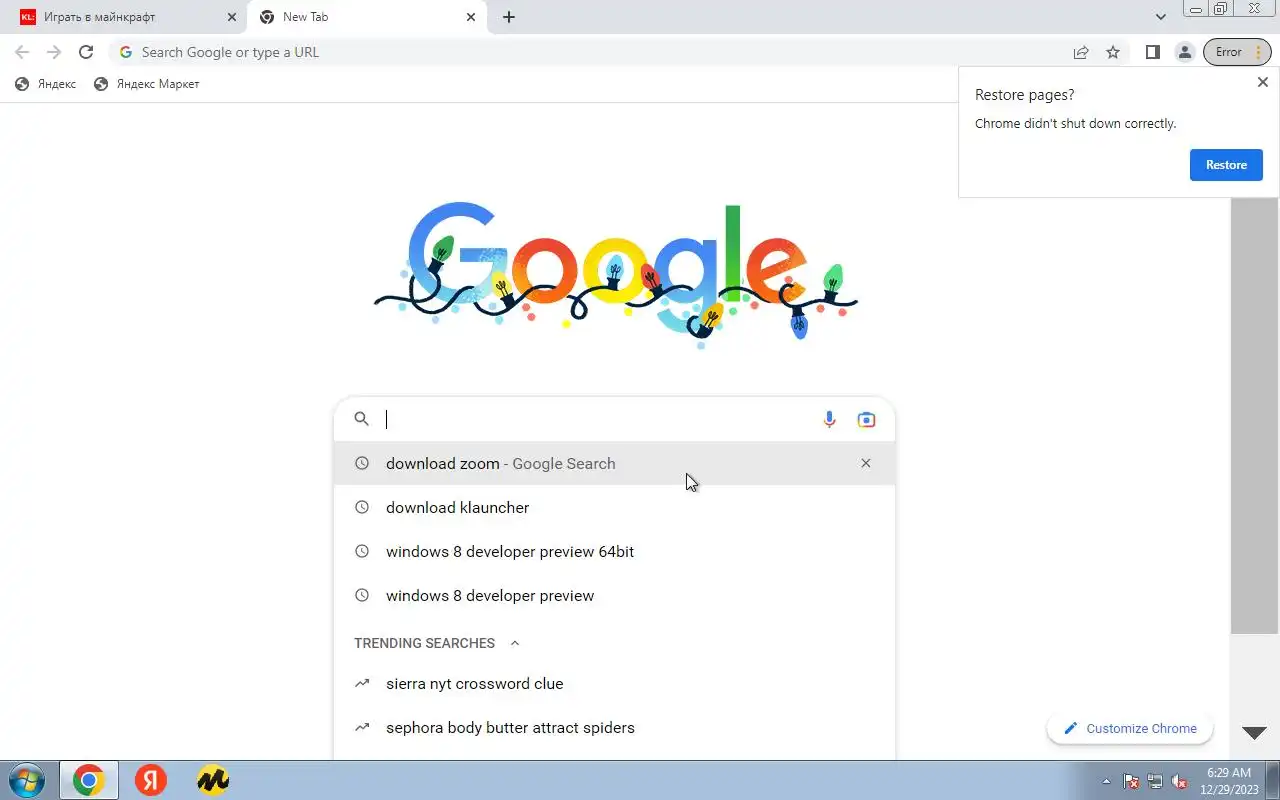The height and width of the screenshot is (800, 1280).
Task: Click the magnifier icon in search box
Action: 362,419
